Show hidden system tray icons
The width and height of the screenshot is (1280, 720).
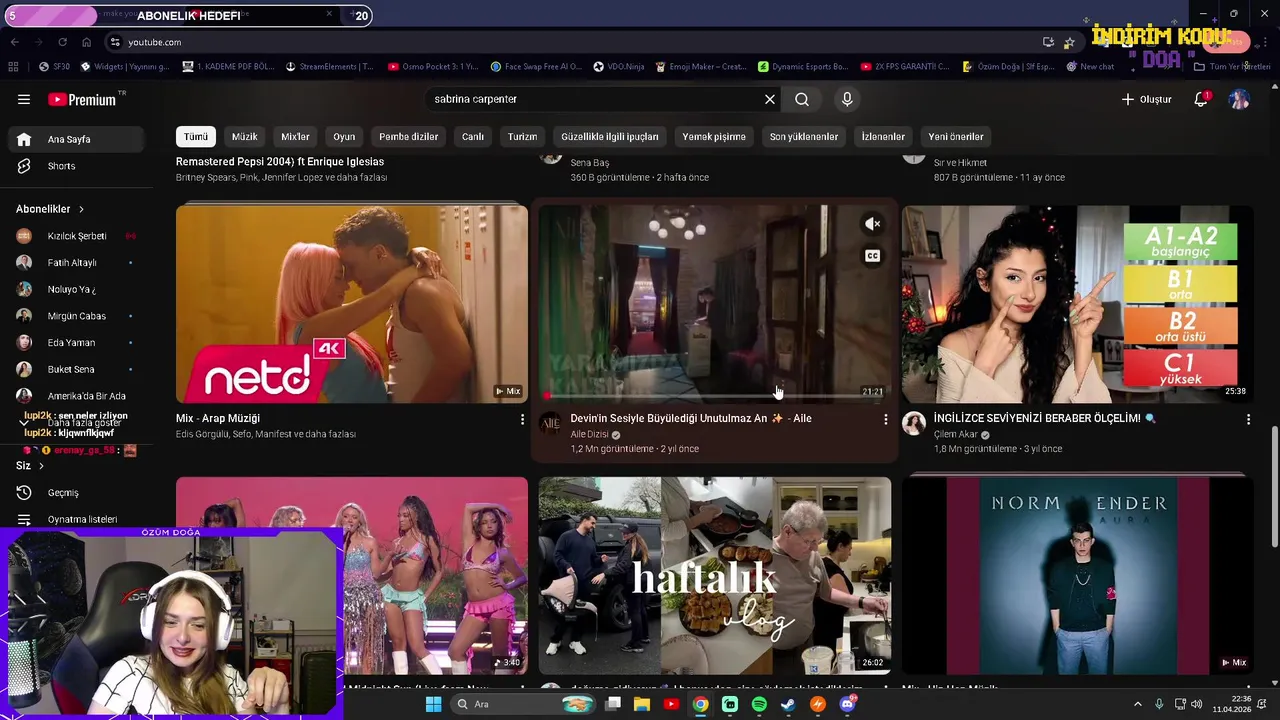pyautogui.click(x=1138, y=704)
